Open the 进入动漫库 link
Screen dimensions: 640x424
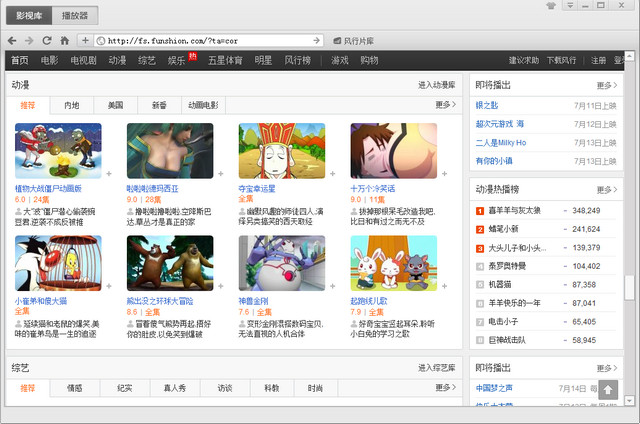[x=436, y=85]
